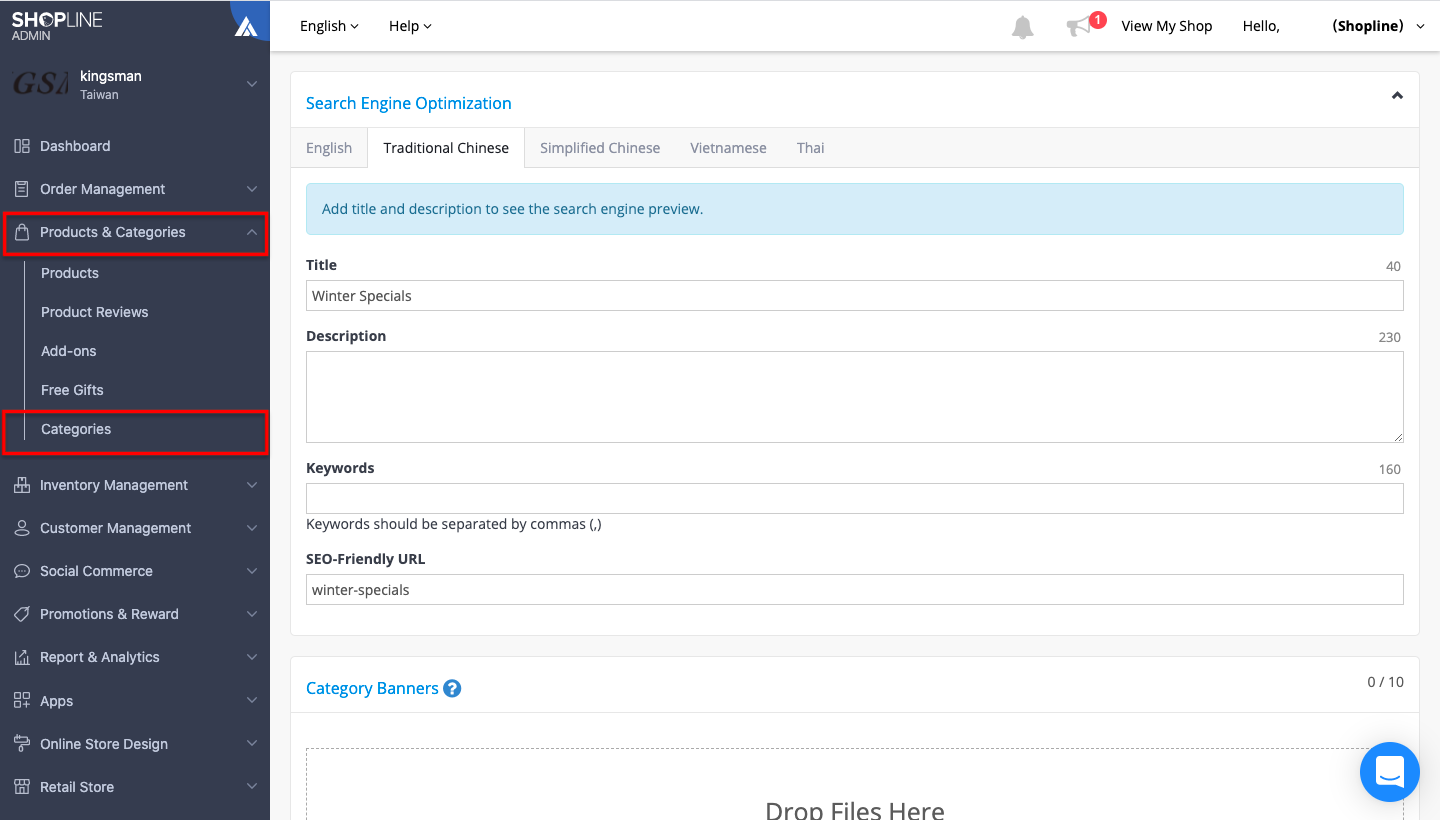Screen dimensions: 1440x820
Task: Click the Social Commerce chat icon
Action: coord(22,571)
